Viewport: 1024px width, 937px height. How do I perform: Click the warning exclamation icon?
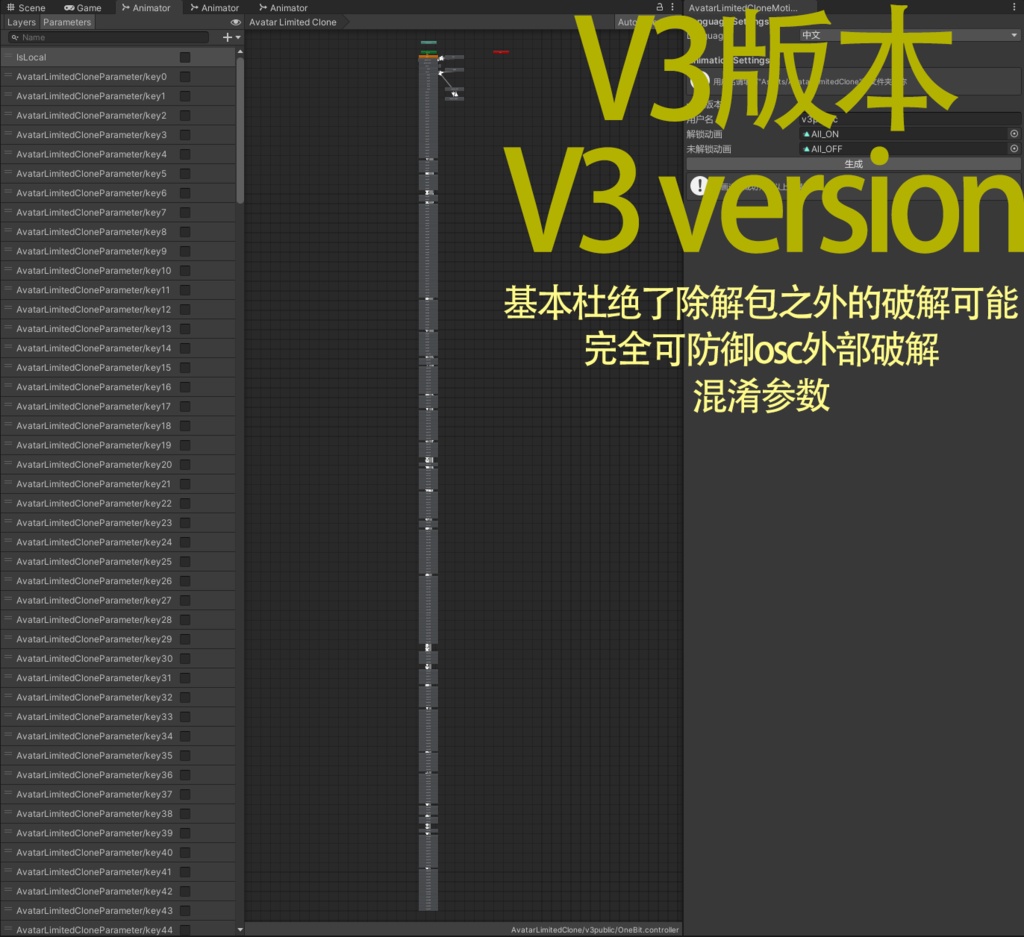(699, 186)
